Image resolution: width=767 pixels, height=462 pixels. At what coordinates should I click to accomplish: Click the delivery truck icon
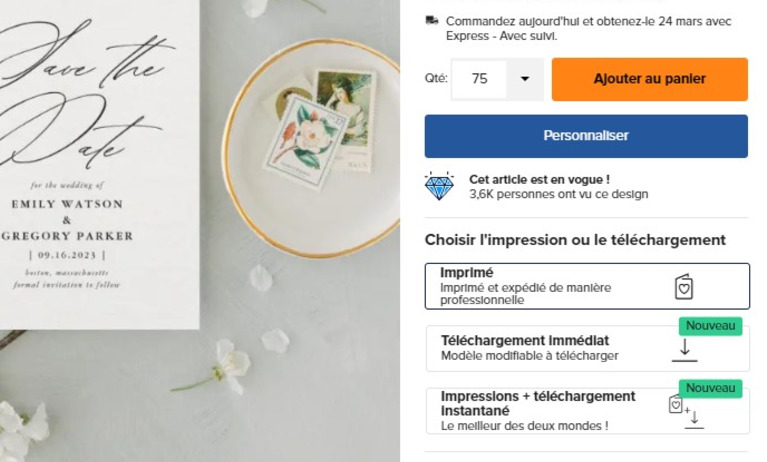coord(432,20)
